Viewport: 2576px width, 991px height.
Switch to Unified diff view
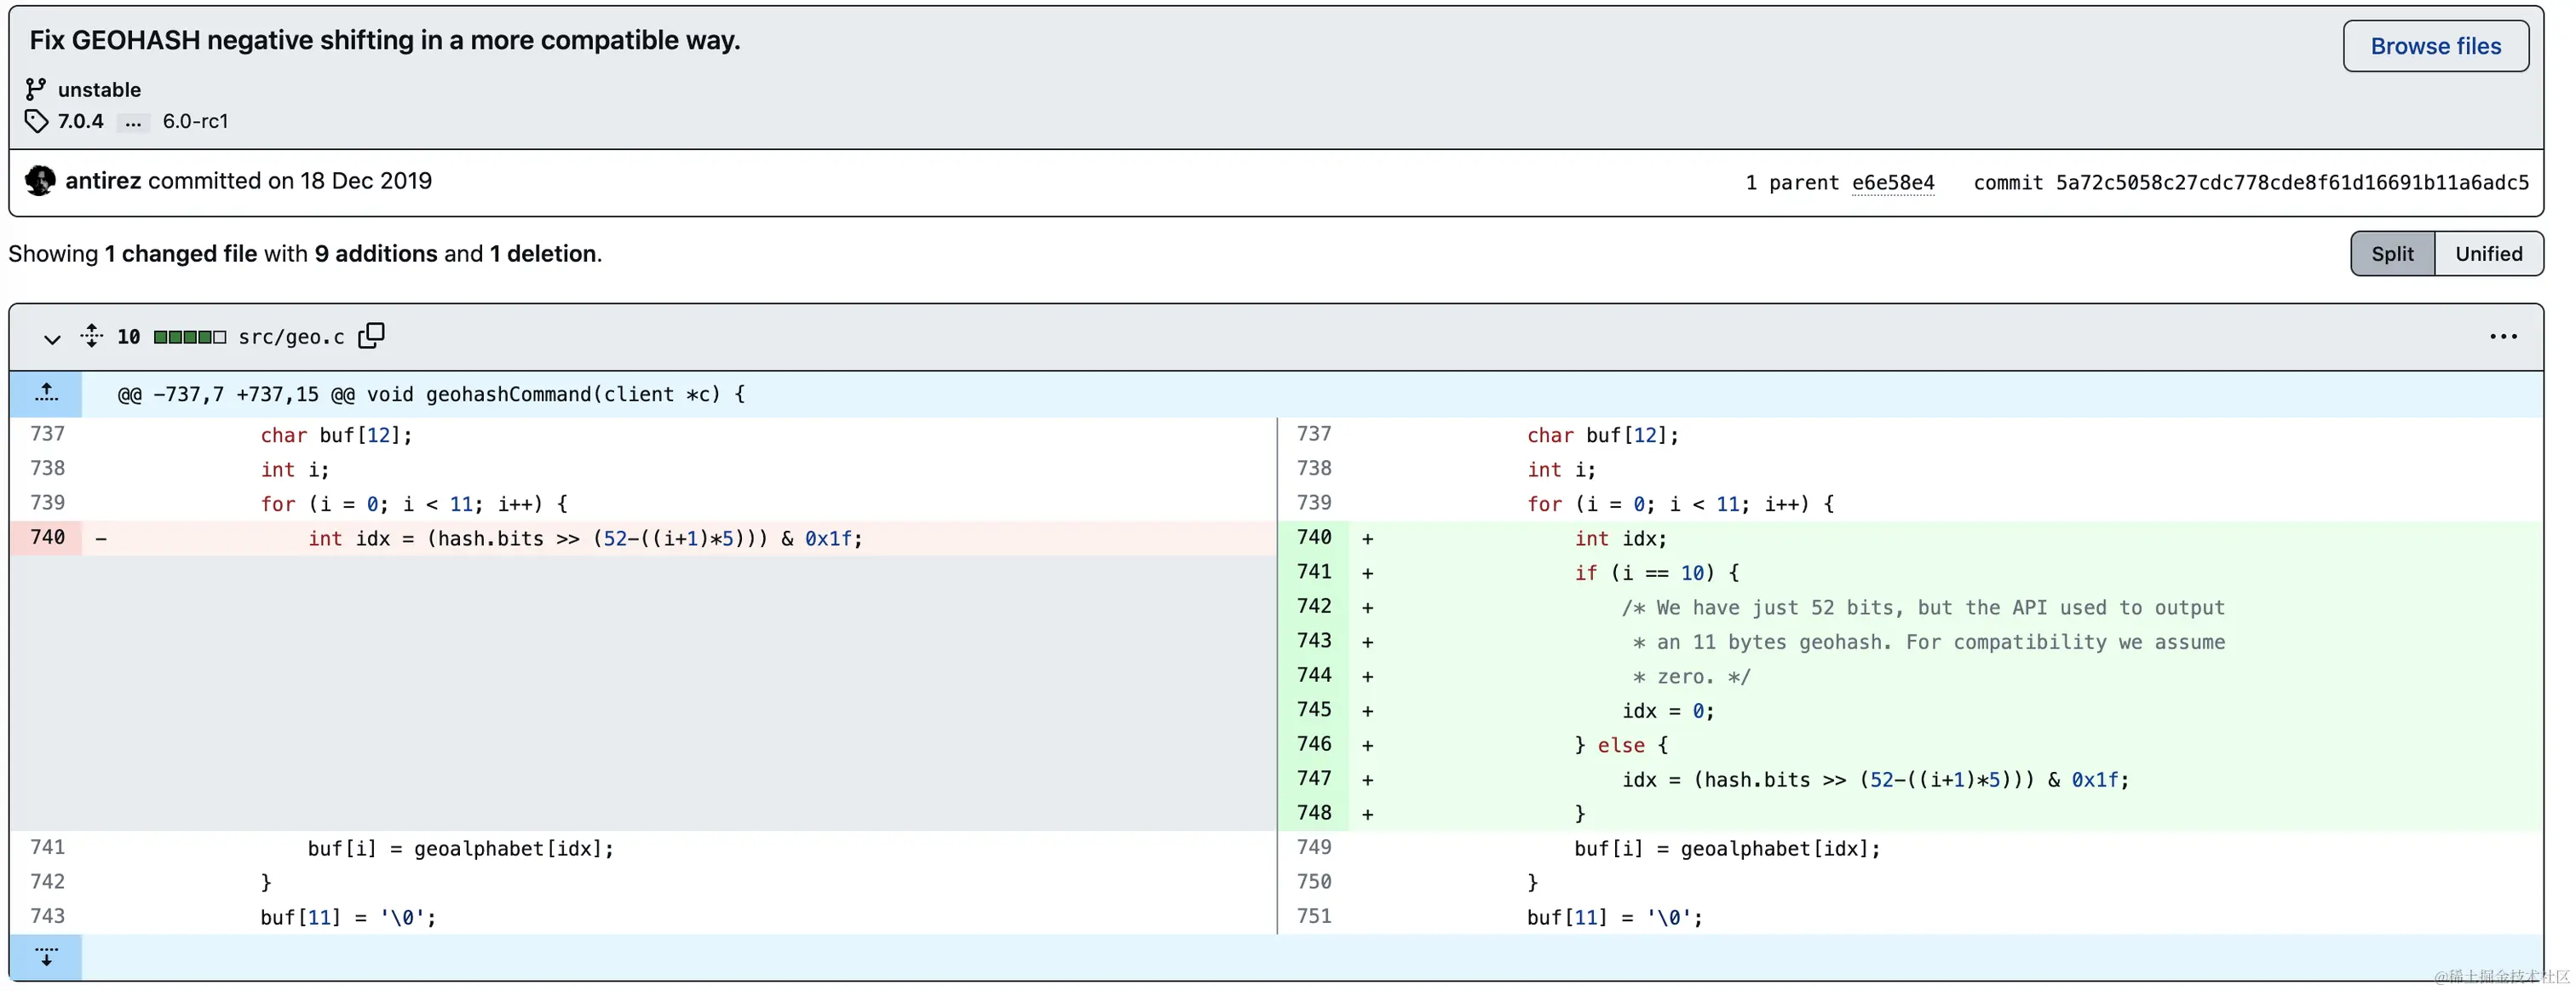tap(2489, 253)
